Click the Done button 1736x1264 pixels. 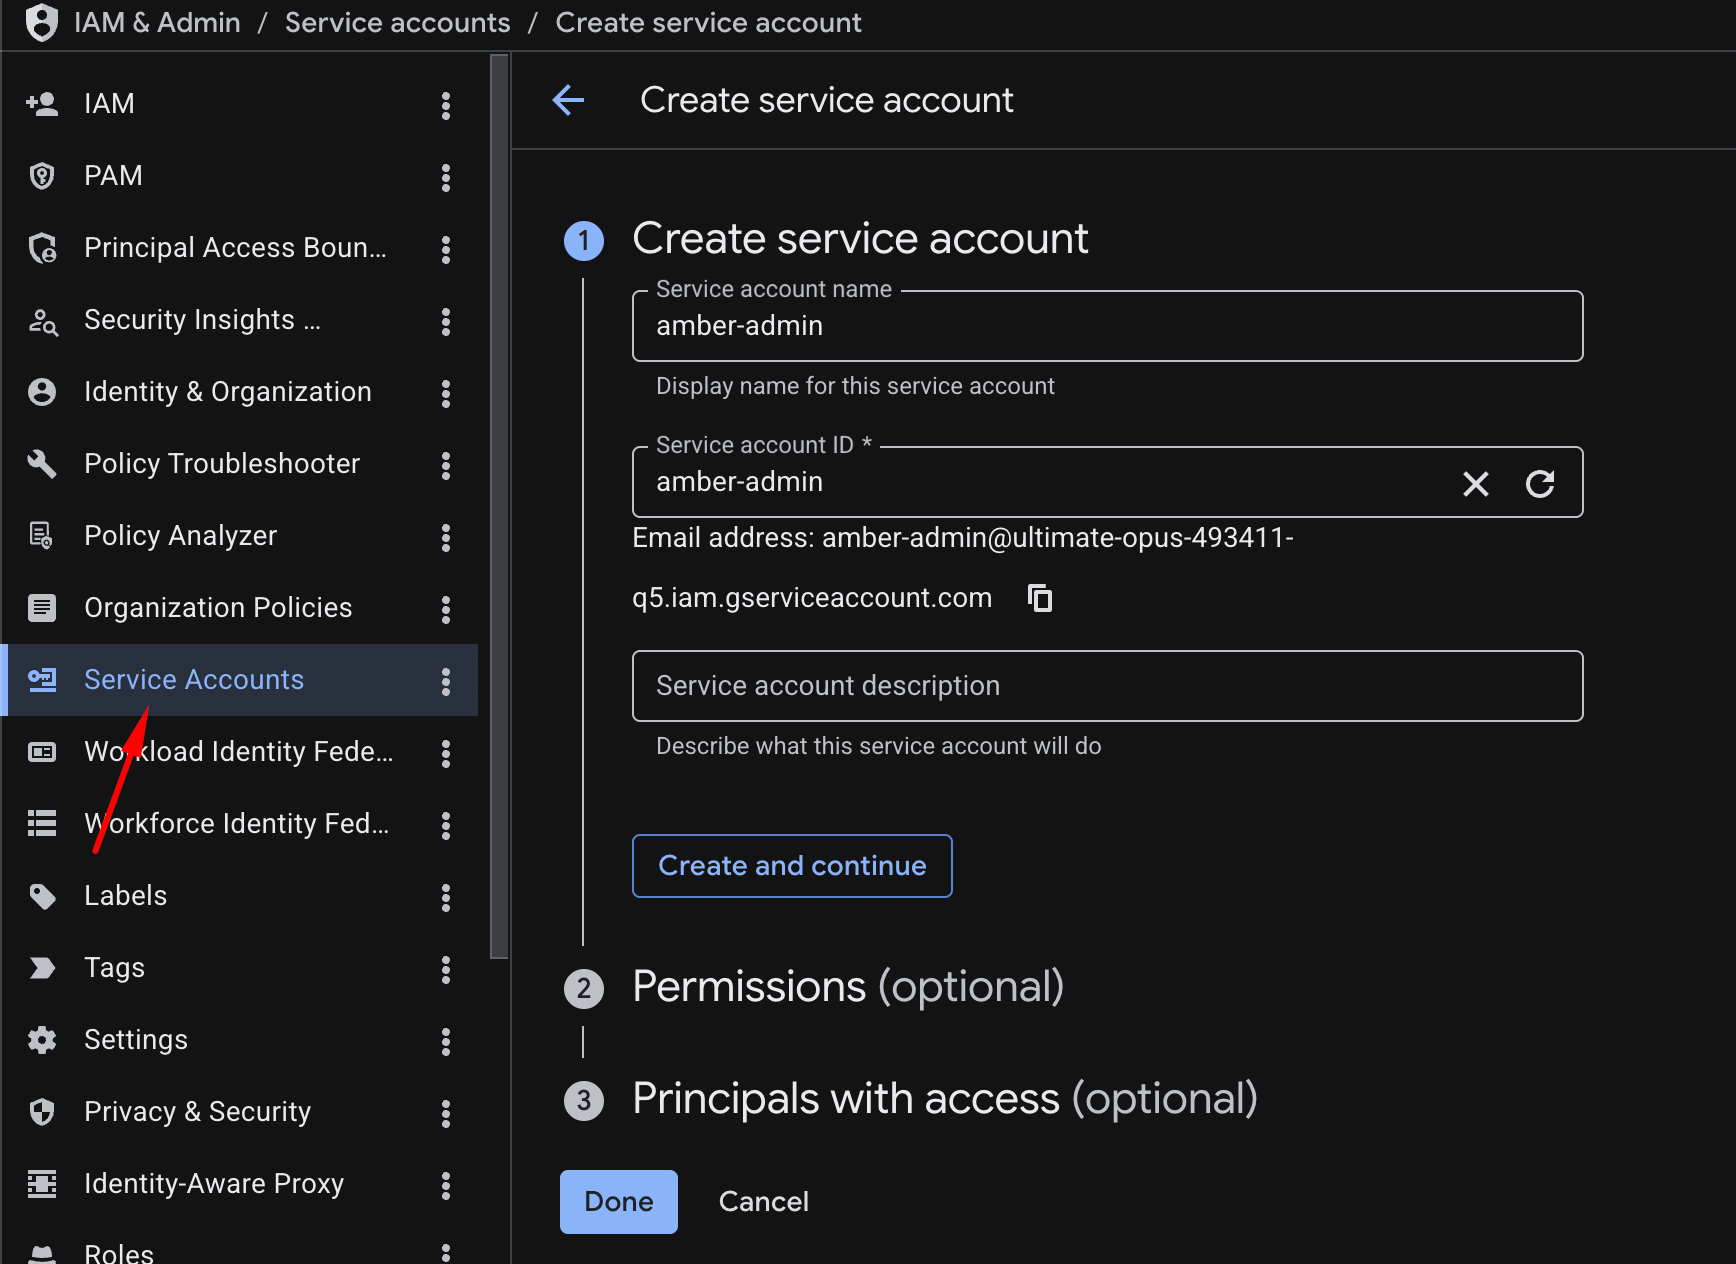[x=619, y=1202]
